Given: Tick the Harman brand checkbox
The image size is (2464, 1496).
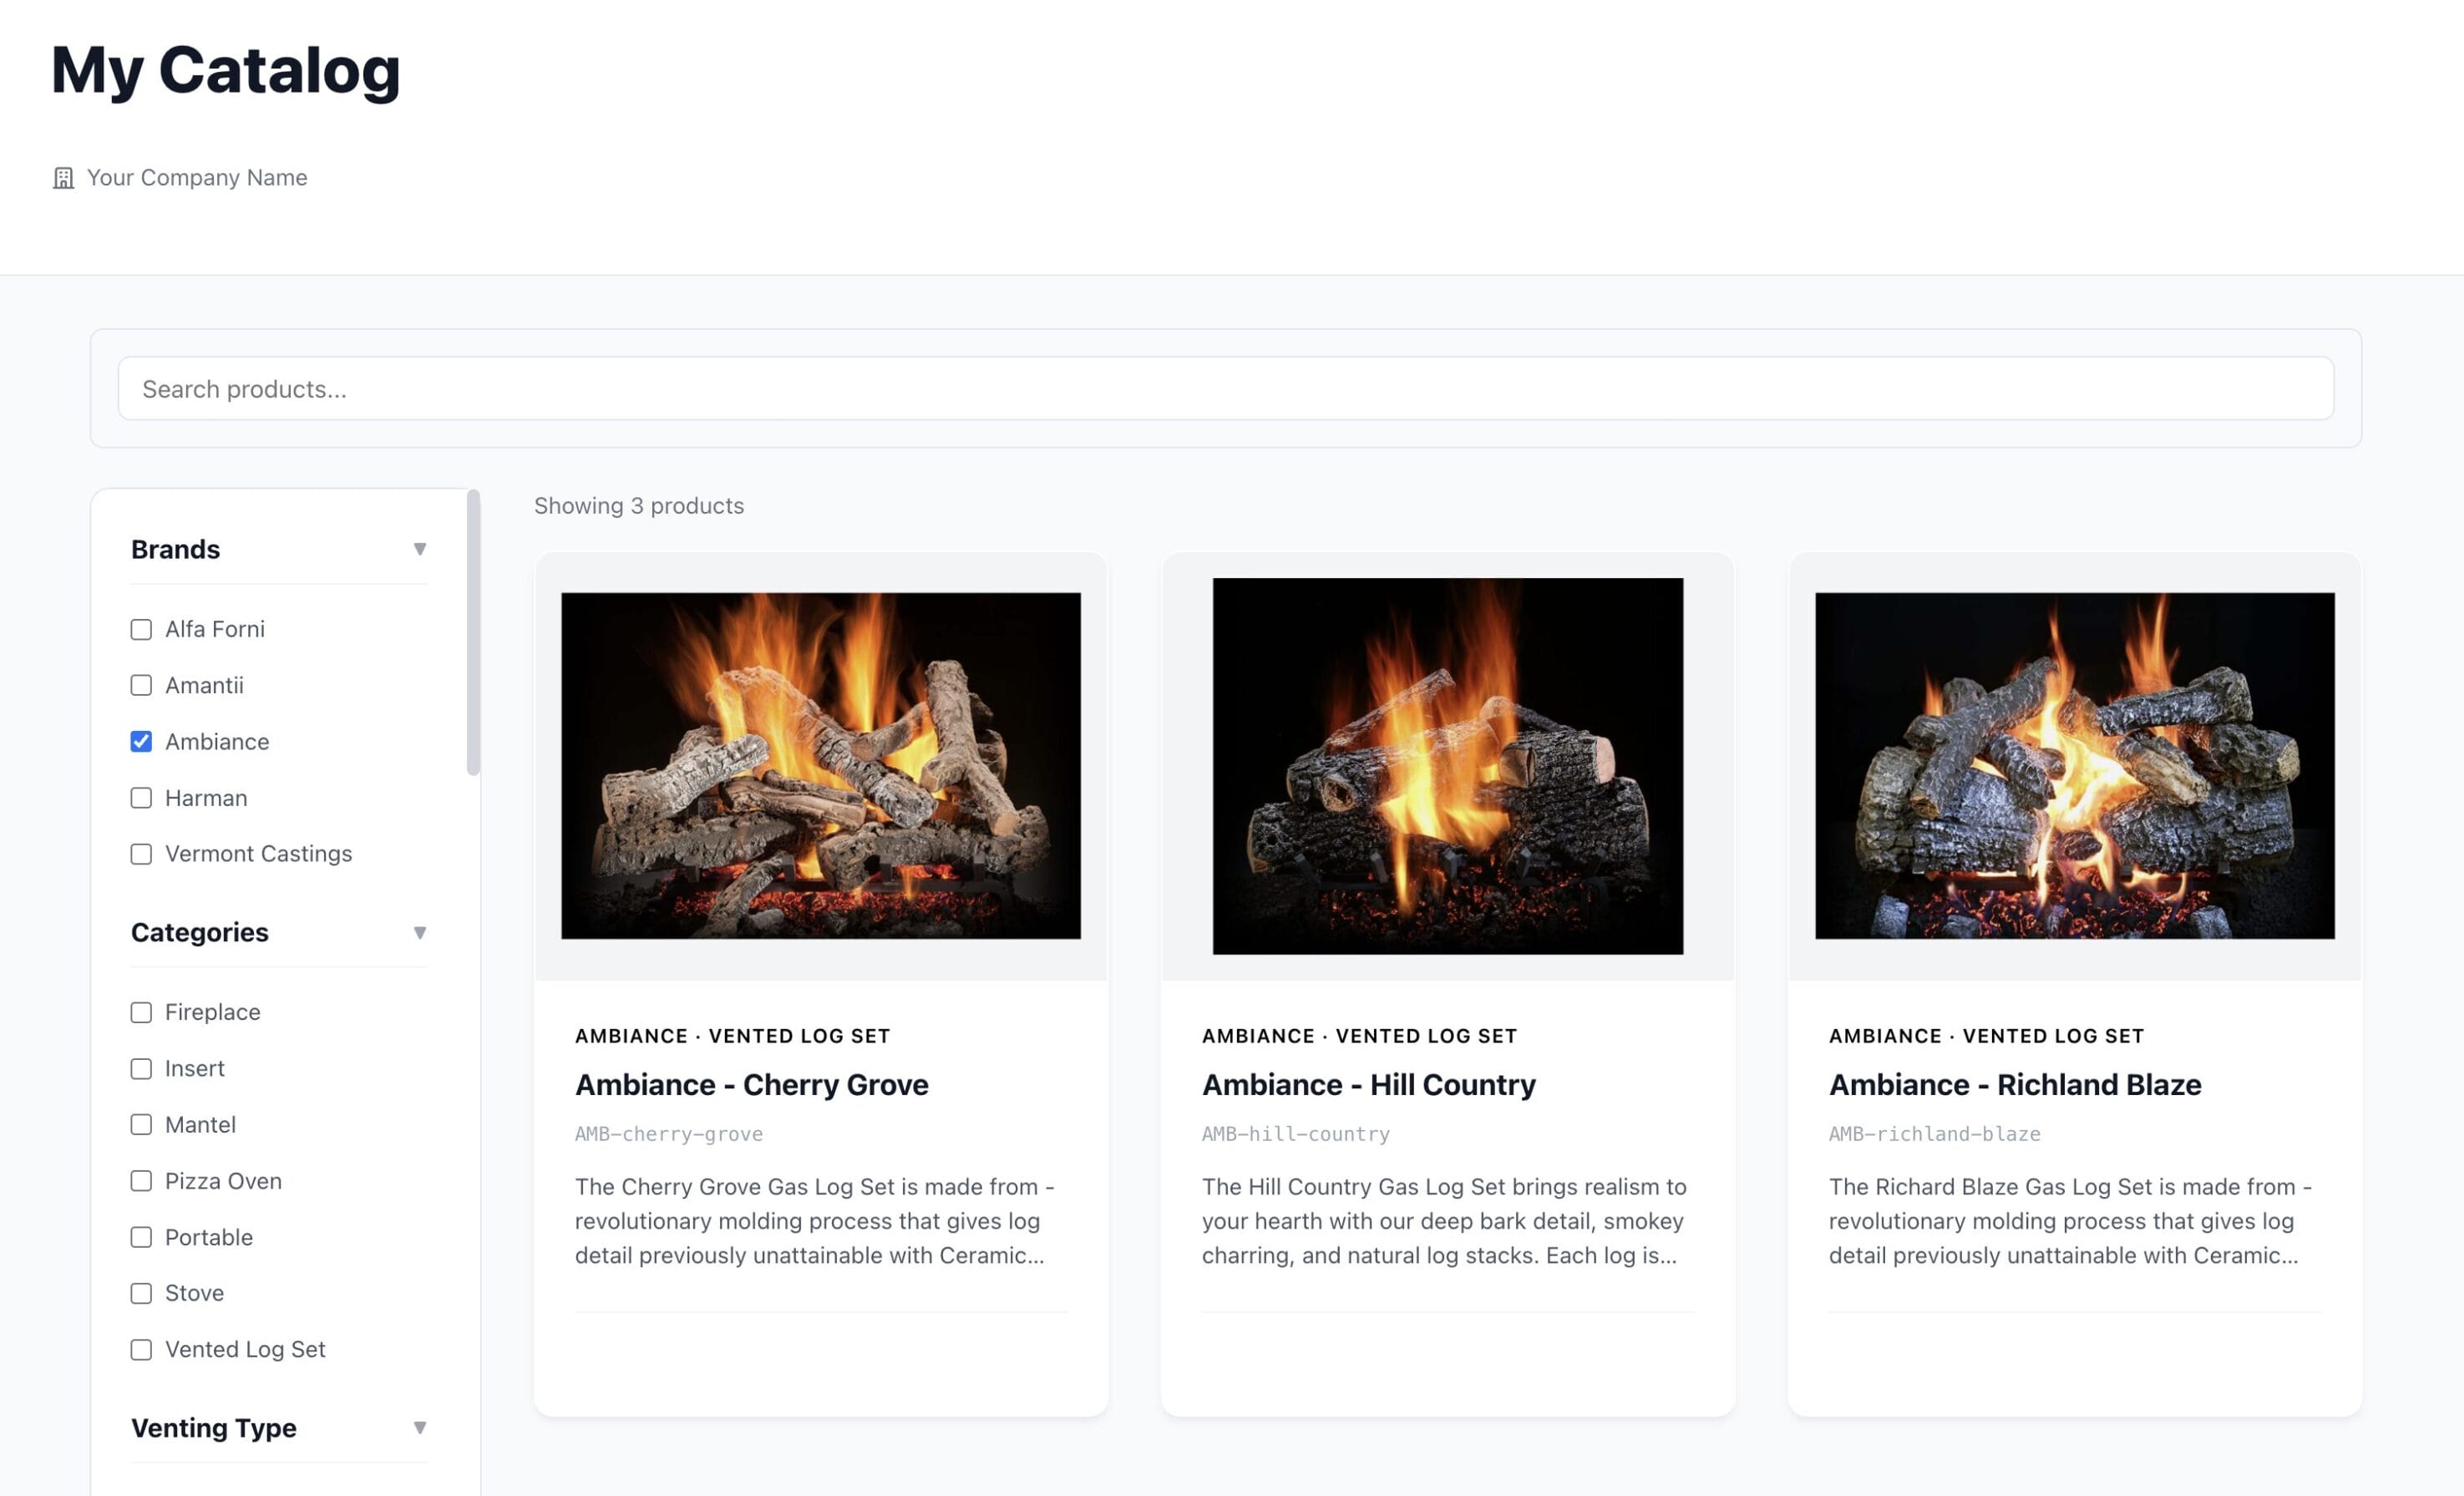Looking at the screenshot, I should [x=141, y=798].
